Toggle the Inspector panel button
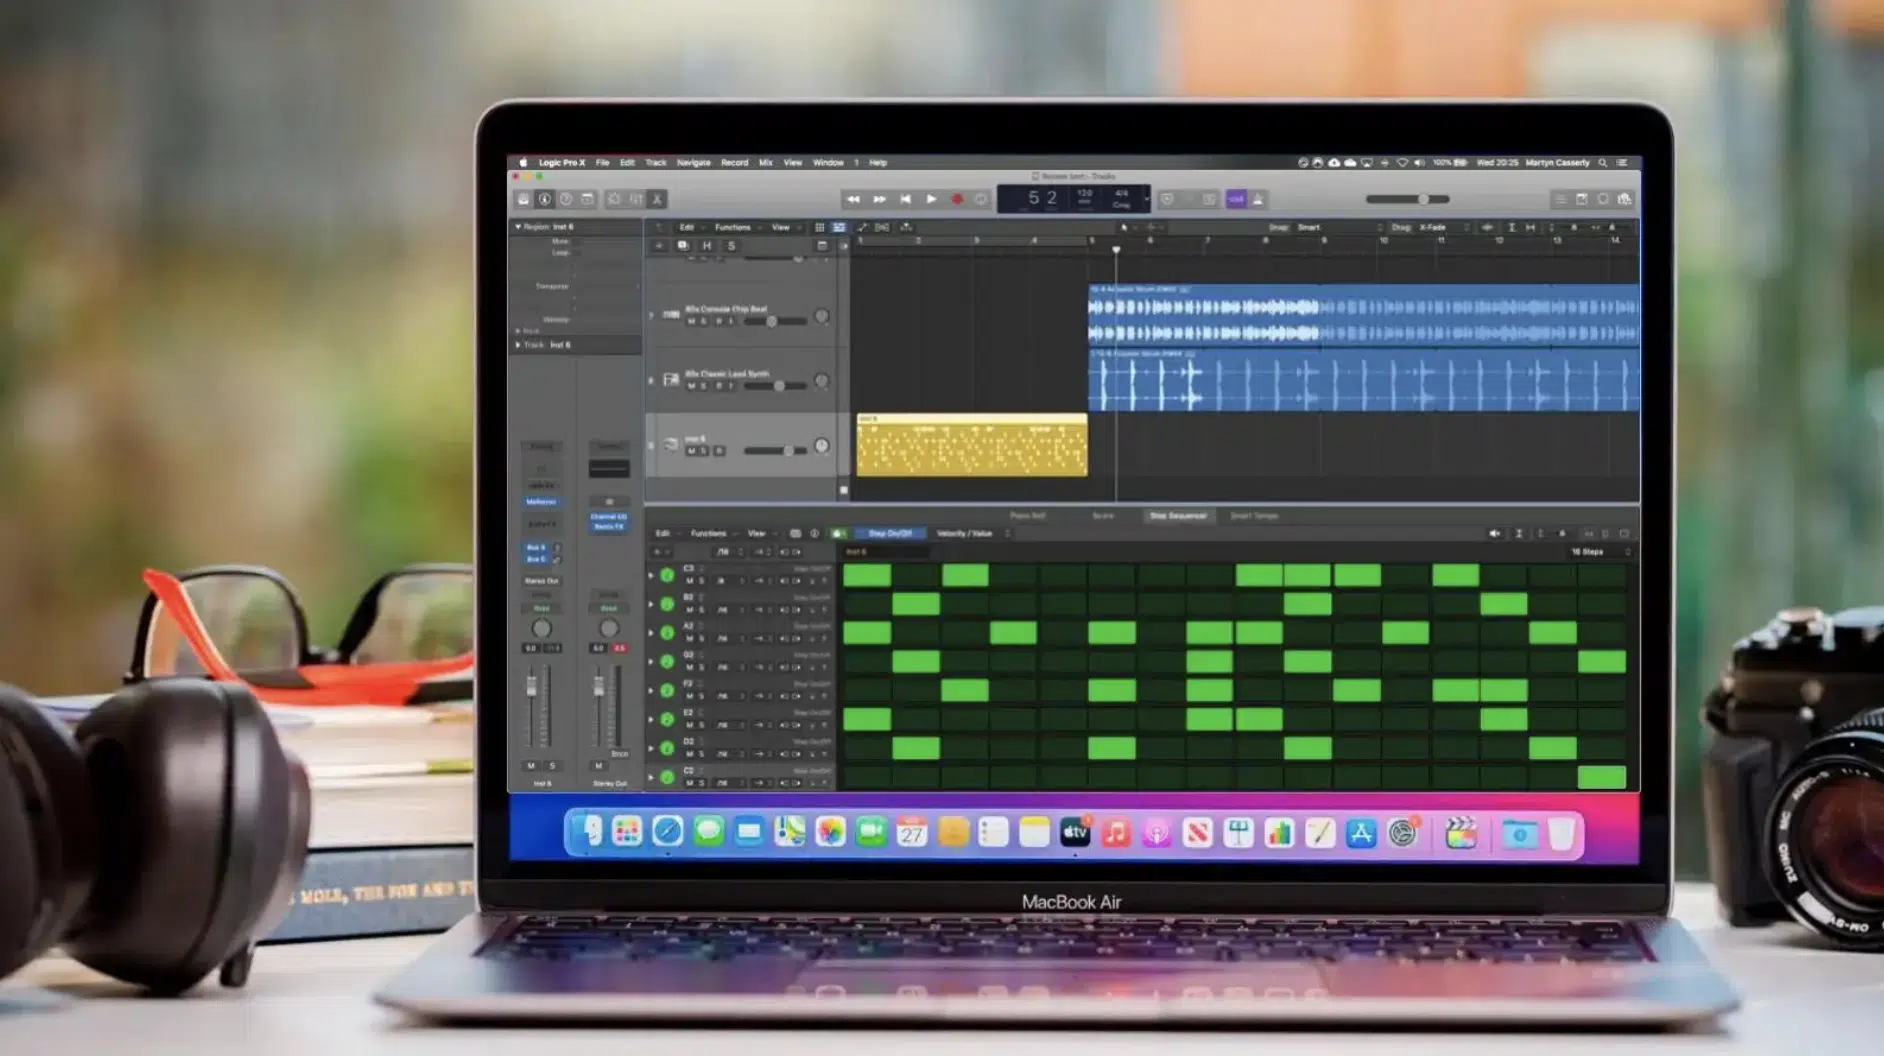The image size is (1884, 1056). pyautogui.click(x=544, y=199)
